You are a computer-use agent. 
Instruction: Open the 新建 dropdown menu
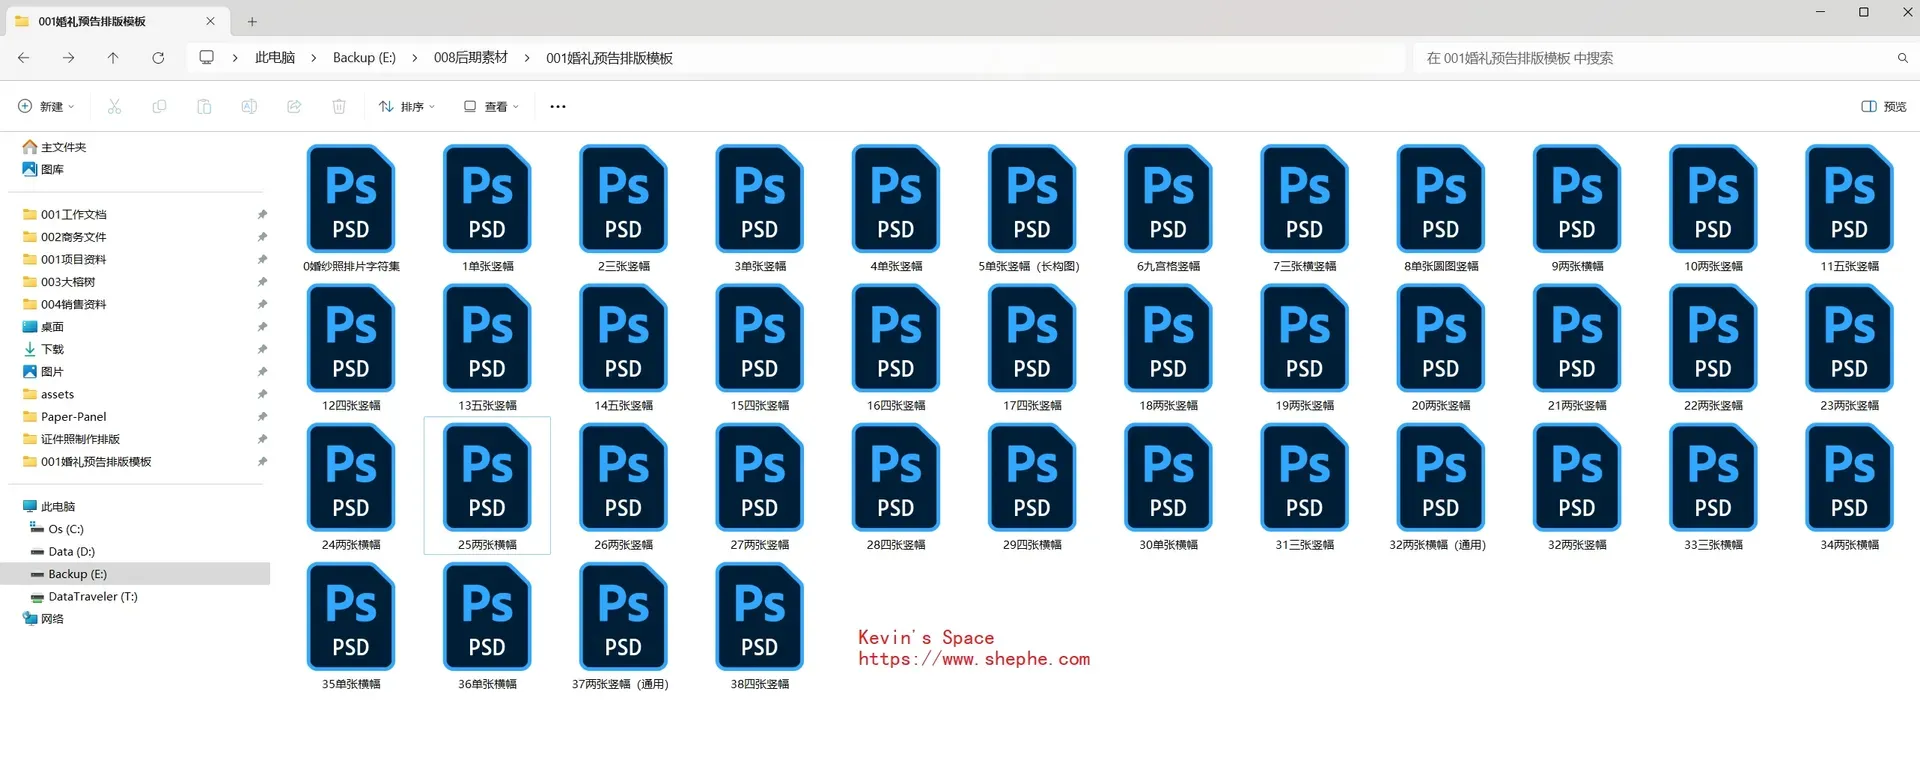click(46, 106)
